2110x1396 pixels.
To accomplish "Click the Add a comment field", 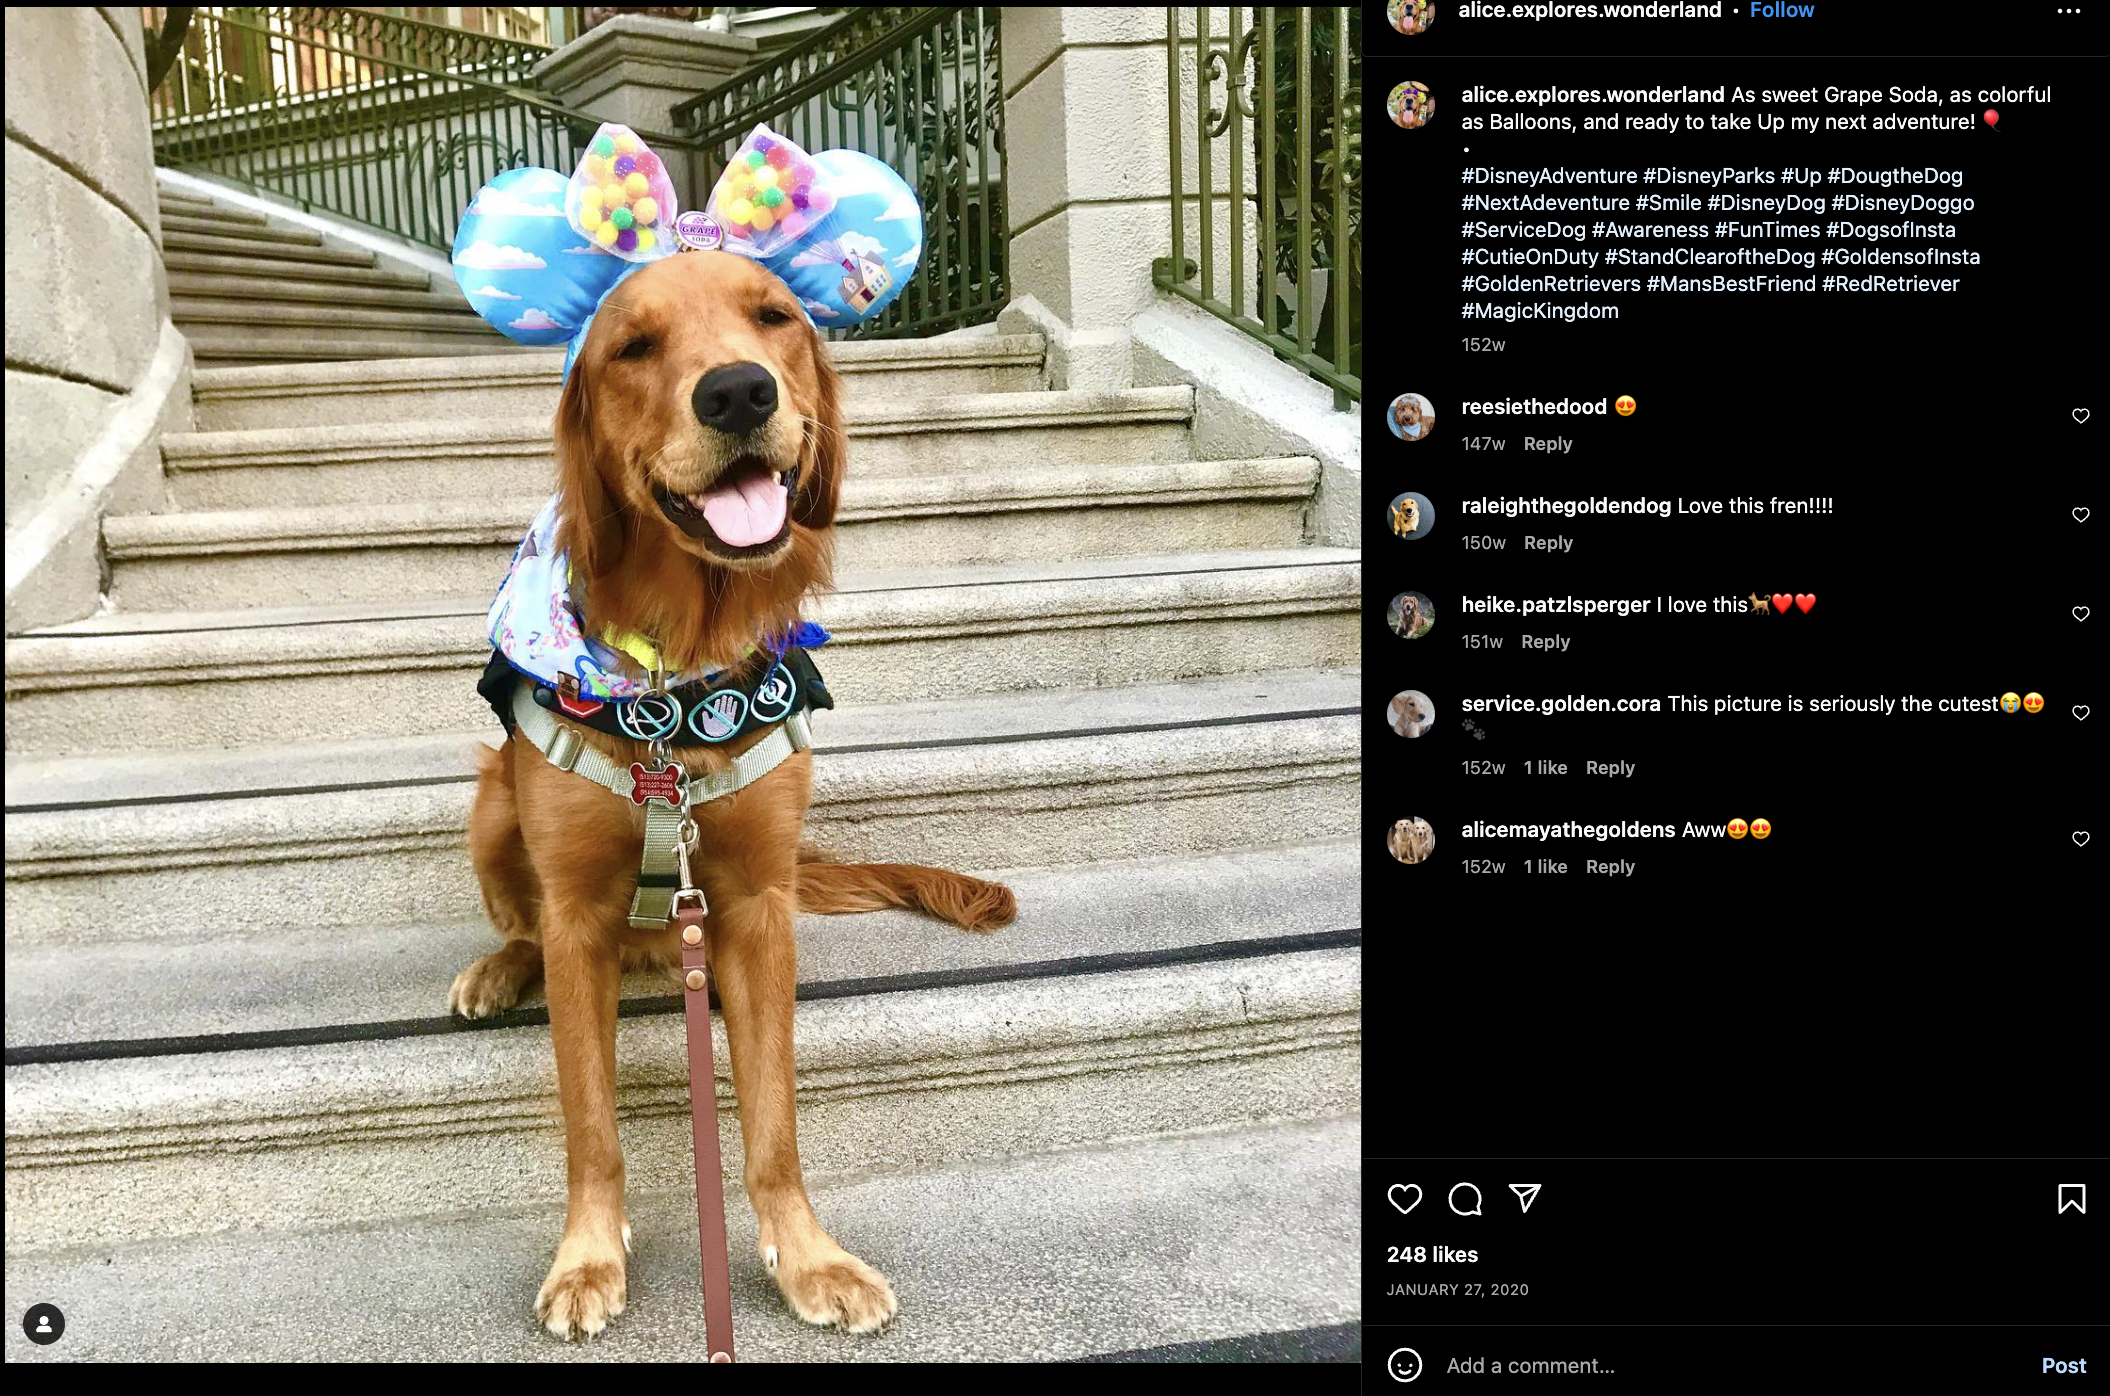I will (x=1730, y=1365).
